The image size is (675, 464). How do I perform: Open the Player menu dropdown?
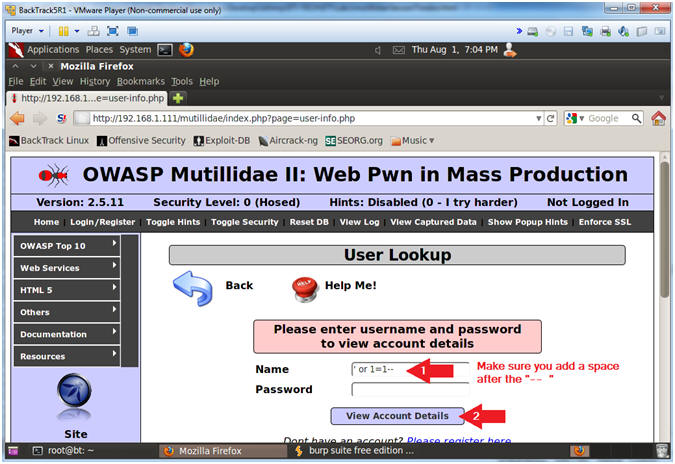(x=27, y=31)
